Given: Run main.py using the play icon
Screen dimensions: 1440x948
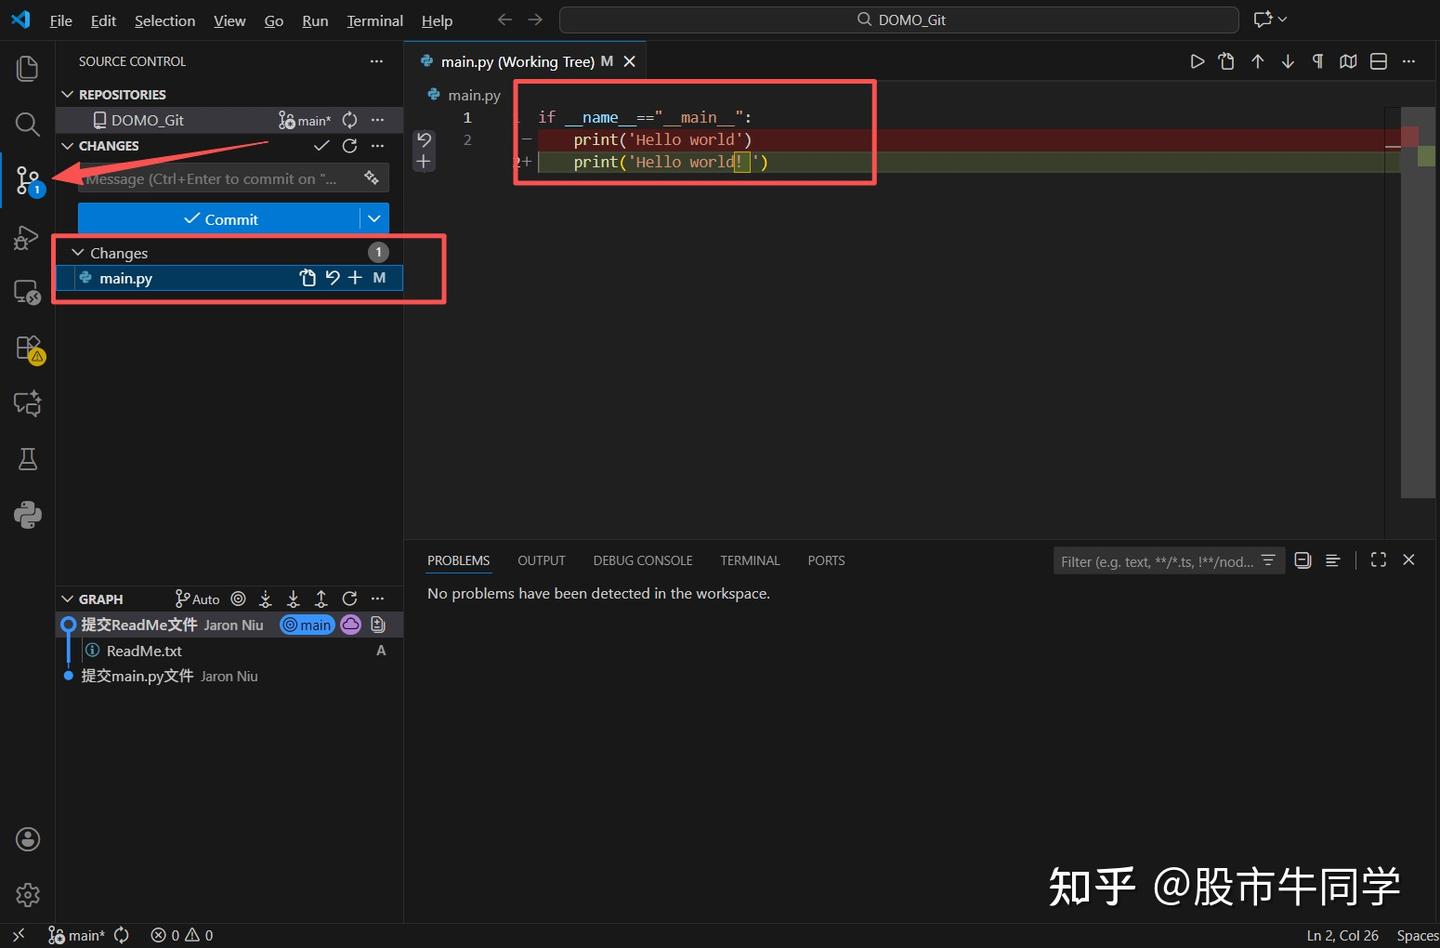Looking at the screenshot, I should point(1197,61).
